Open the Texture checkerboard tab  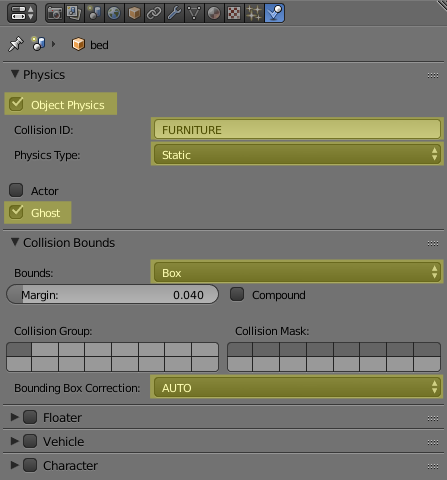point(234,13)
